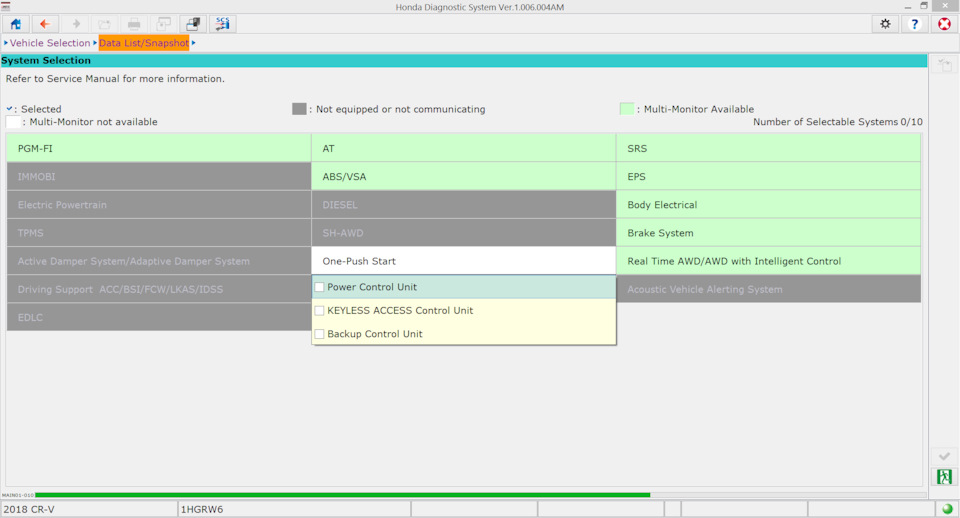Click the KEYLESS ACCESS Control Unit label
This screenshot has height=518, width=960.
(x=400, y=310)
